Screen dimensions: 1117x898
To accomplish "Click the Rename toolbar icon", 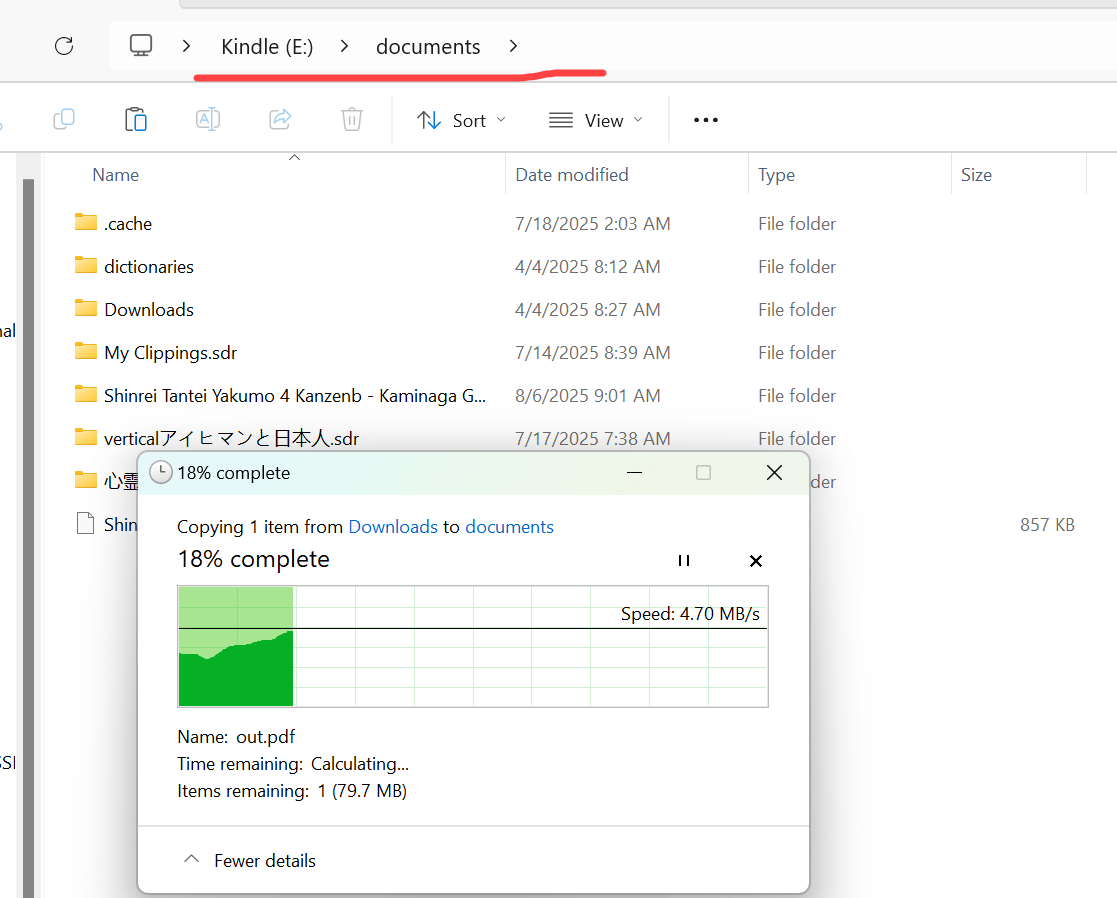I will pyautogui.click(x=208, y=120).
